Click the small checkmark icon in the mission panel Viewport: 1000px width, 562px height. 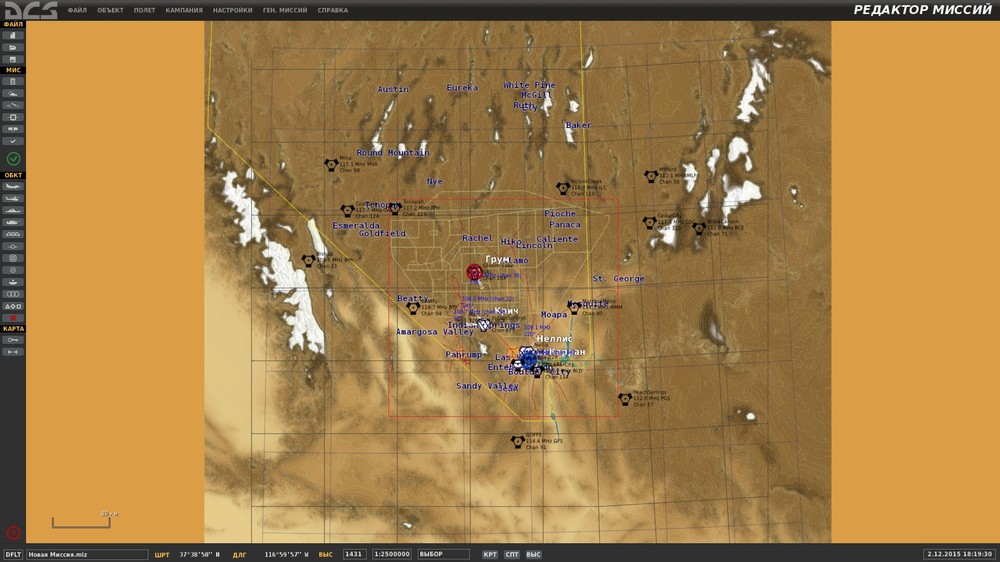pos(13,141)
